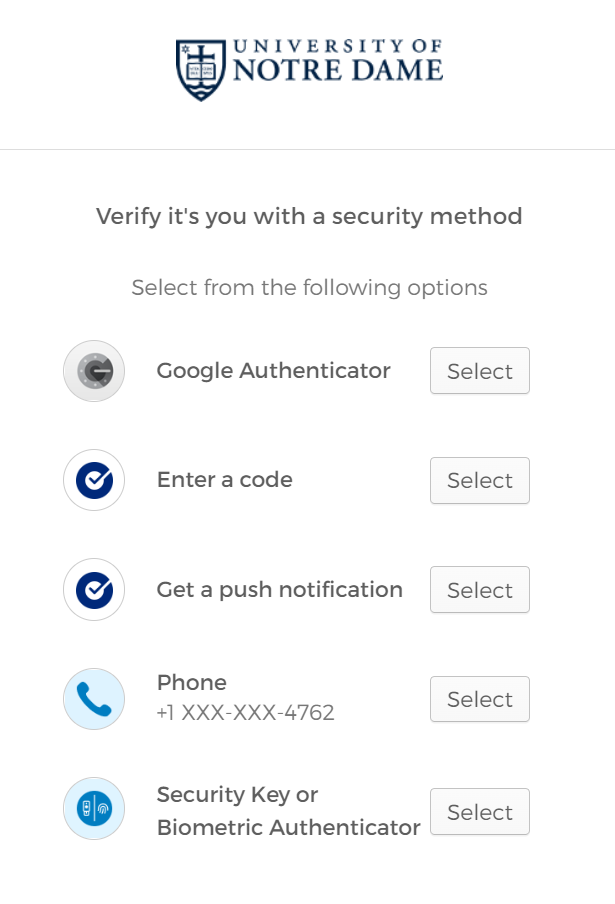Image resolution: width=615 pixels, height=904 pixels.
Task: Click the Security Key or Biometric Authenticator label
Action: click(288, 811)
